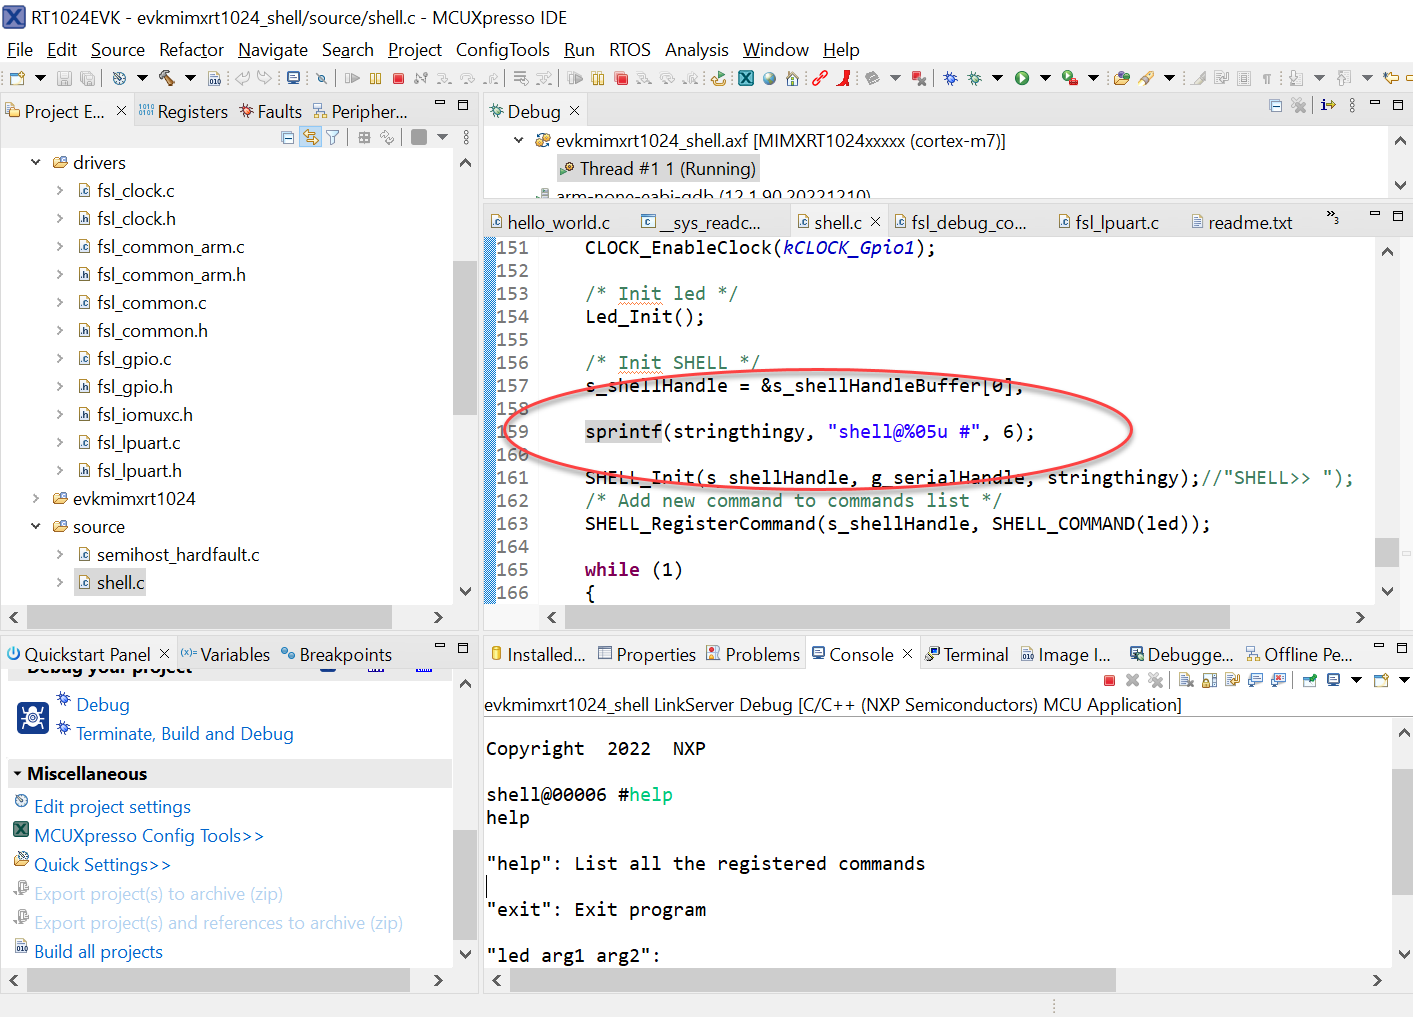Select the Build hammer icon
1413x1017 pixels.
point(166,79)
